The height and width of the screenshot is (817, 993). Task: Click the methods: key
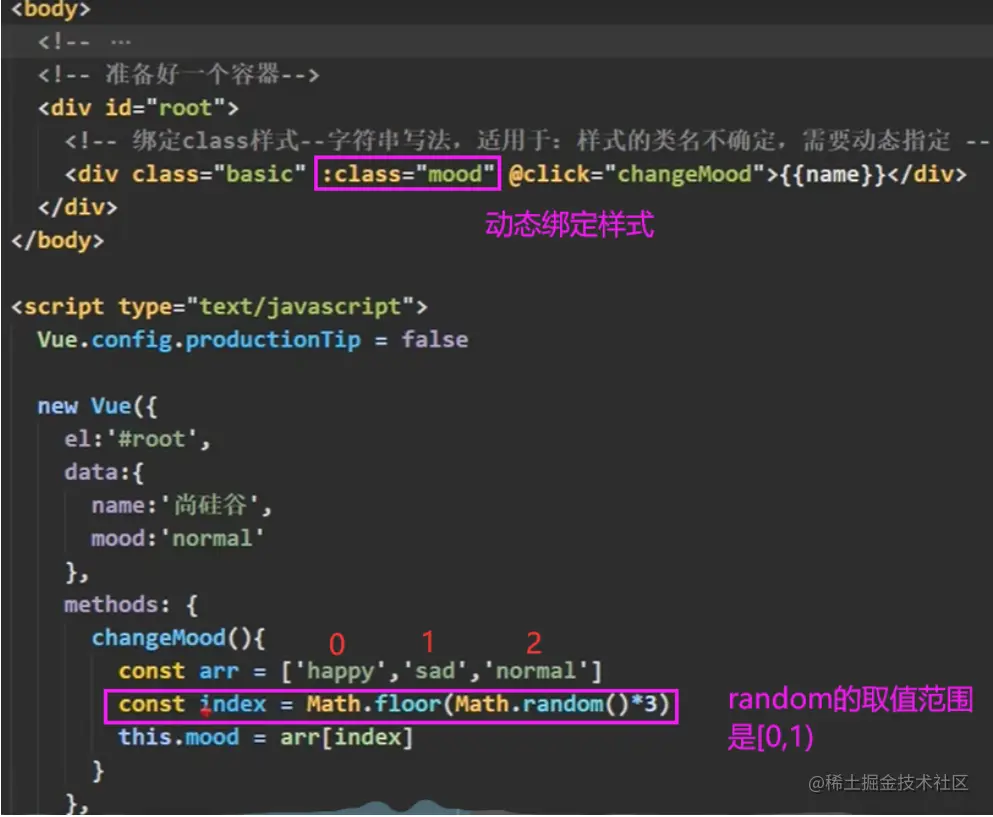[117, 605]
